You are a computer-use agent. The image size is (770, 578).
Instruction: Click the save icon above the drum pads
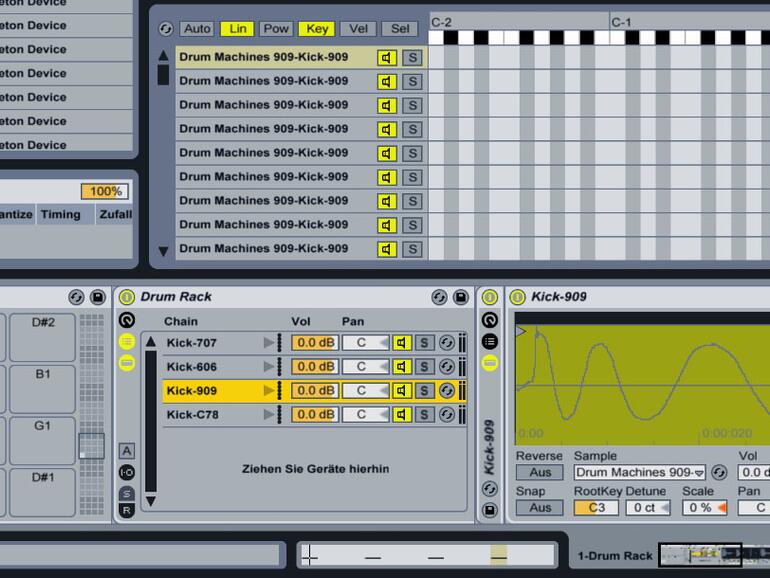click(98, 297)
